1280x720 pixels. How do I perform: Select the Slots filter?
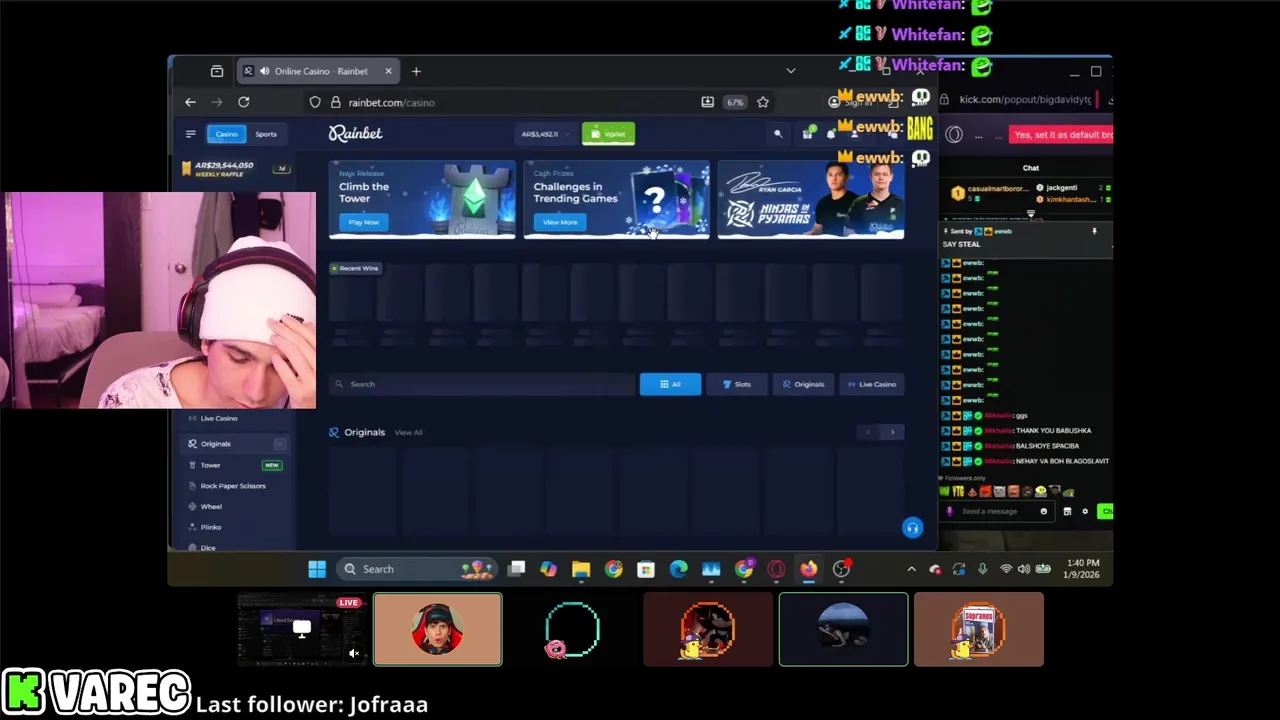point(737,384)
